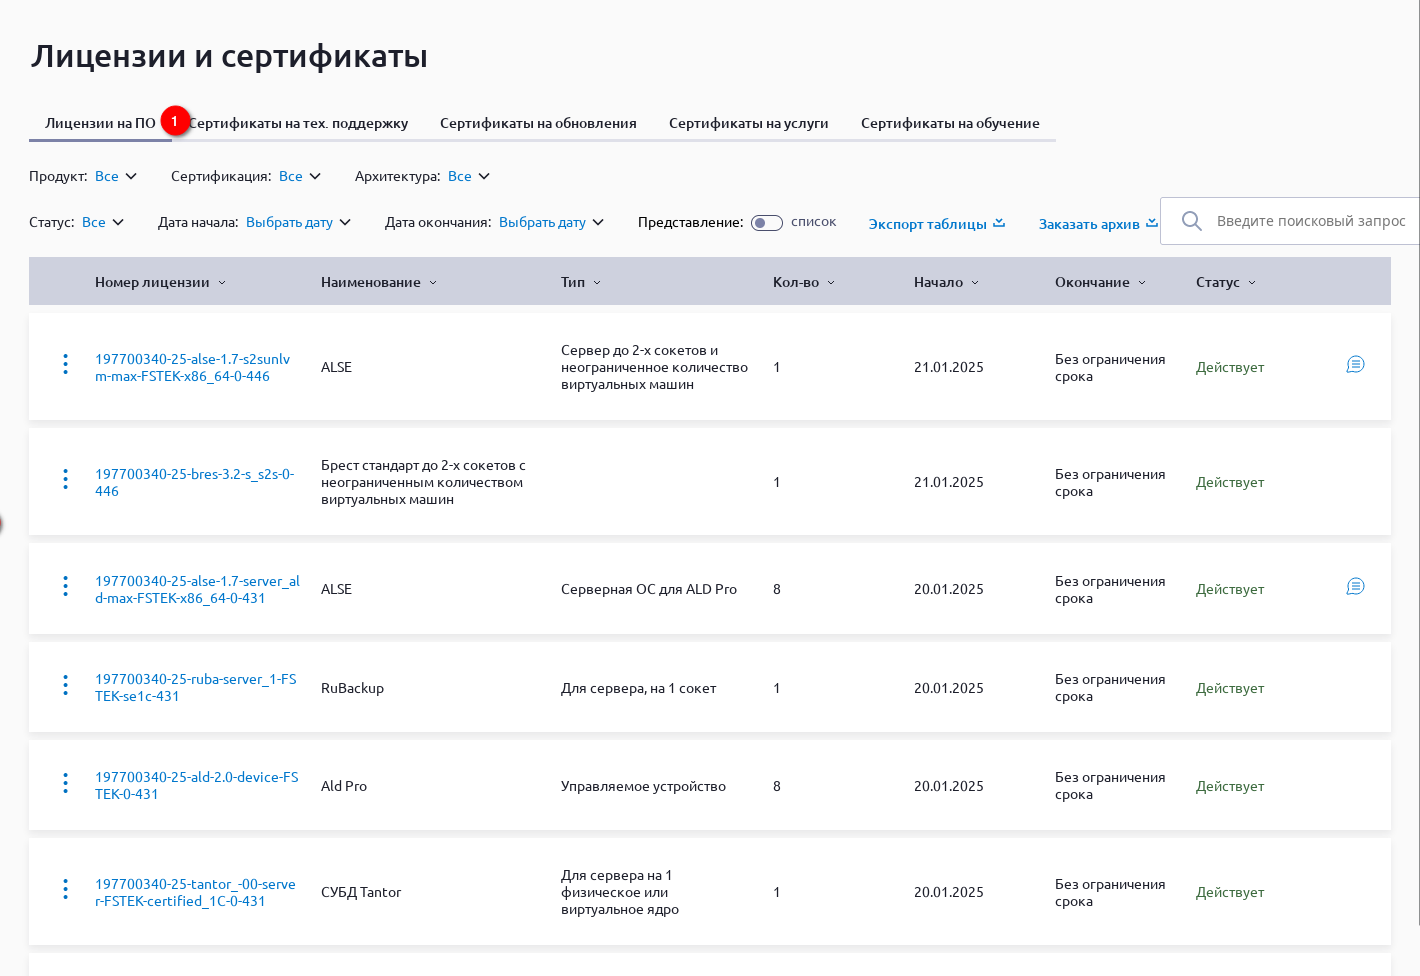Expand the Продукт filter dropdown
This screenshot has height=976, width=1420.
click(116, 177)
